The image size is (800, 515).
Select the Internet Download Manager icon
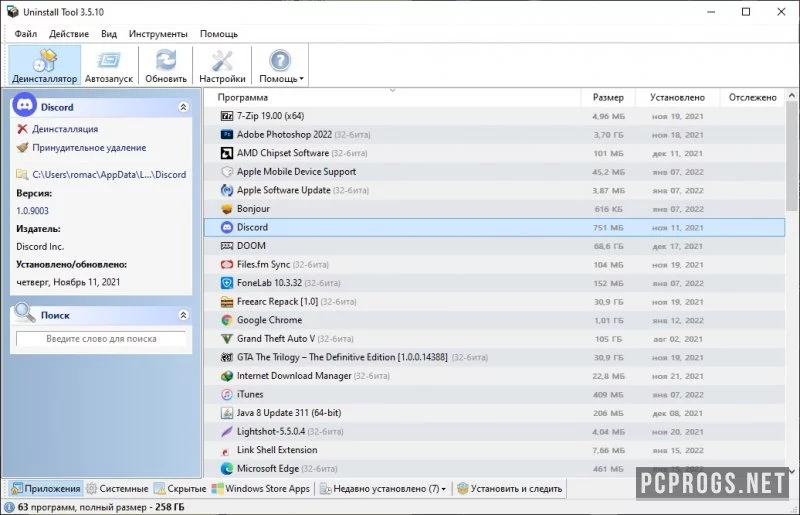pos(227,376)
